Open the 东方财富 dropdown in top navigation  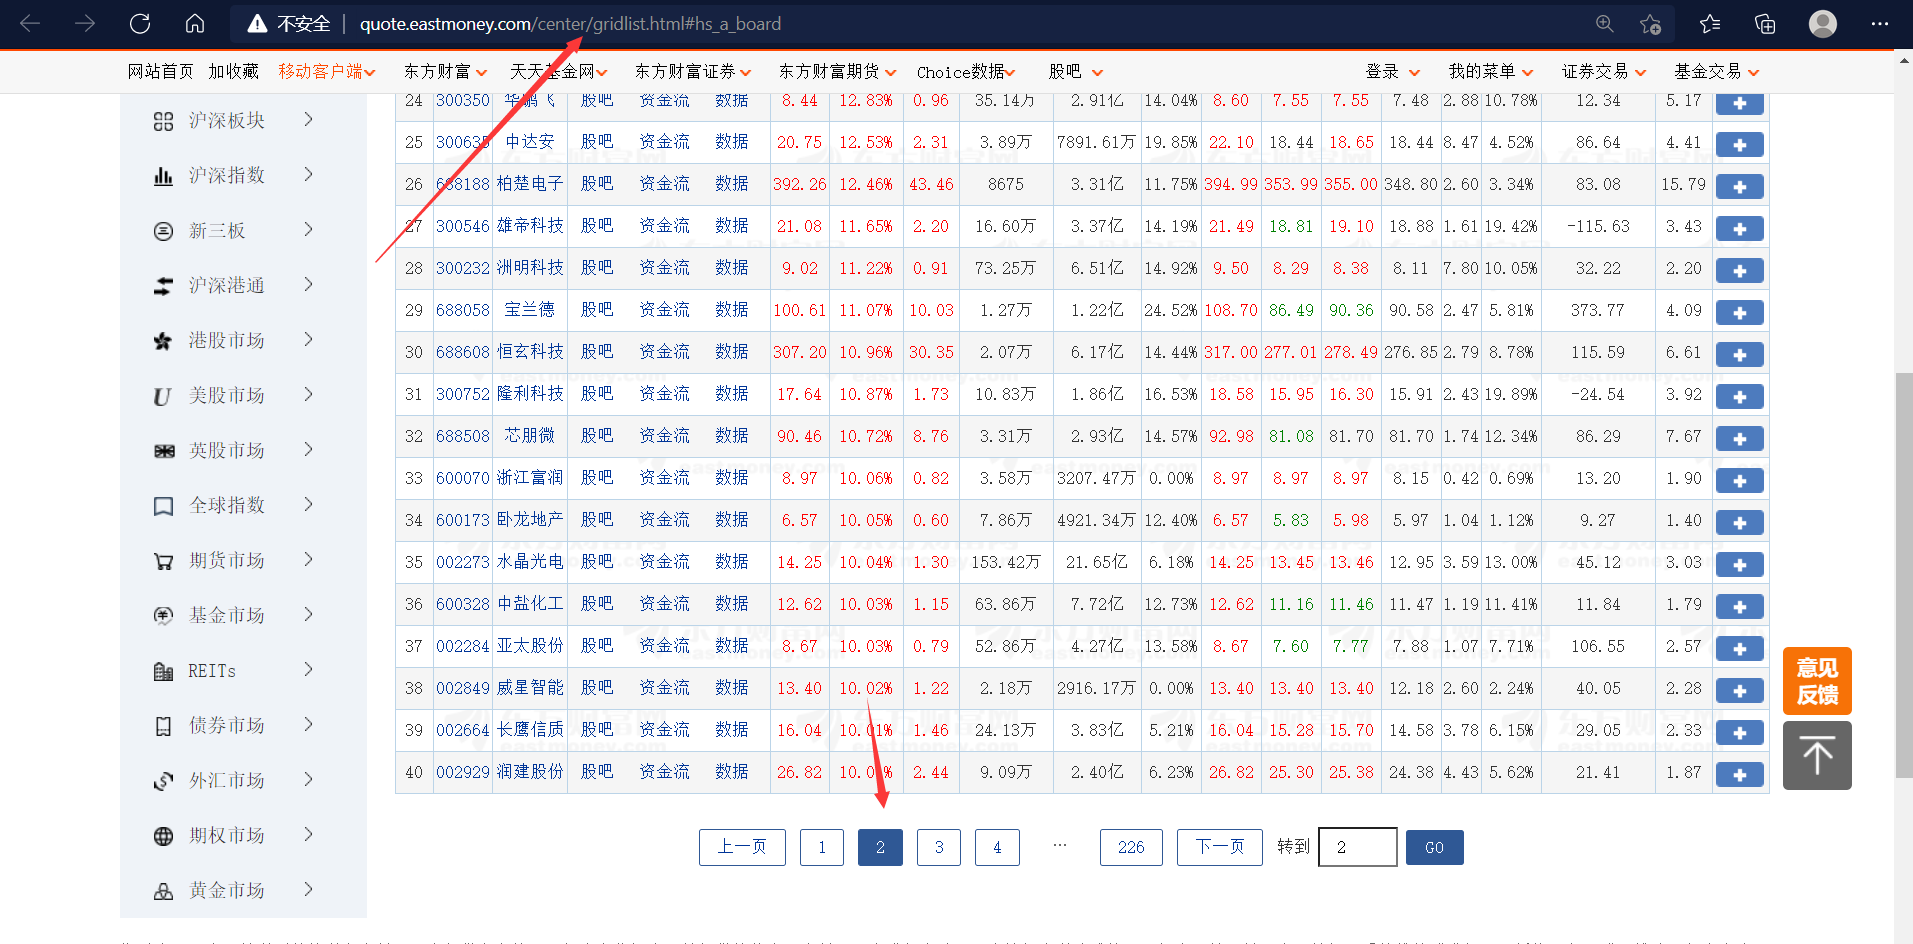[x=446, y=72]
